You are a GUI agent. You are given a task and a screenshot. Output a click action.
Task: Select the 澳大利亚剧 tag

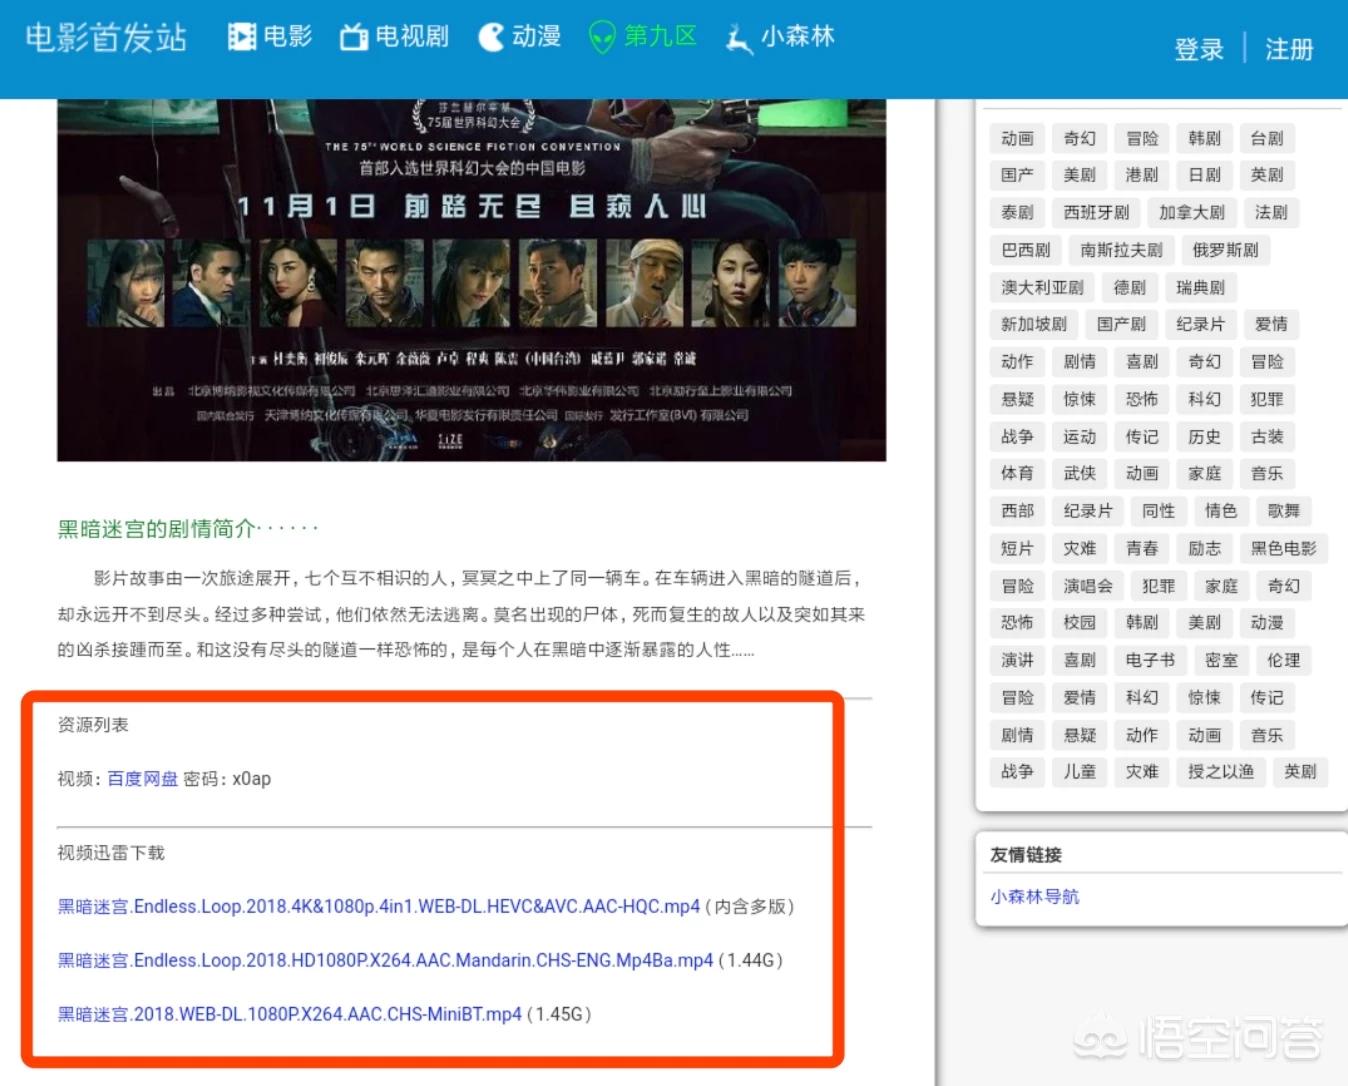(1042, 287)
